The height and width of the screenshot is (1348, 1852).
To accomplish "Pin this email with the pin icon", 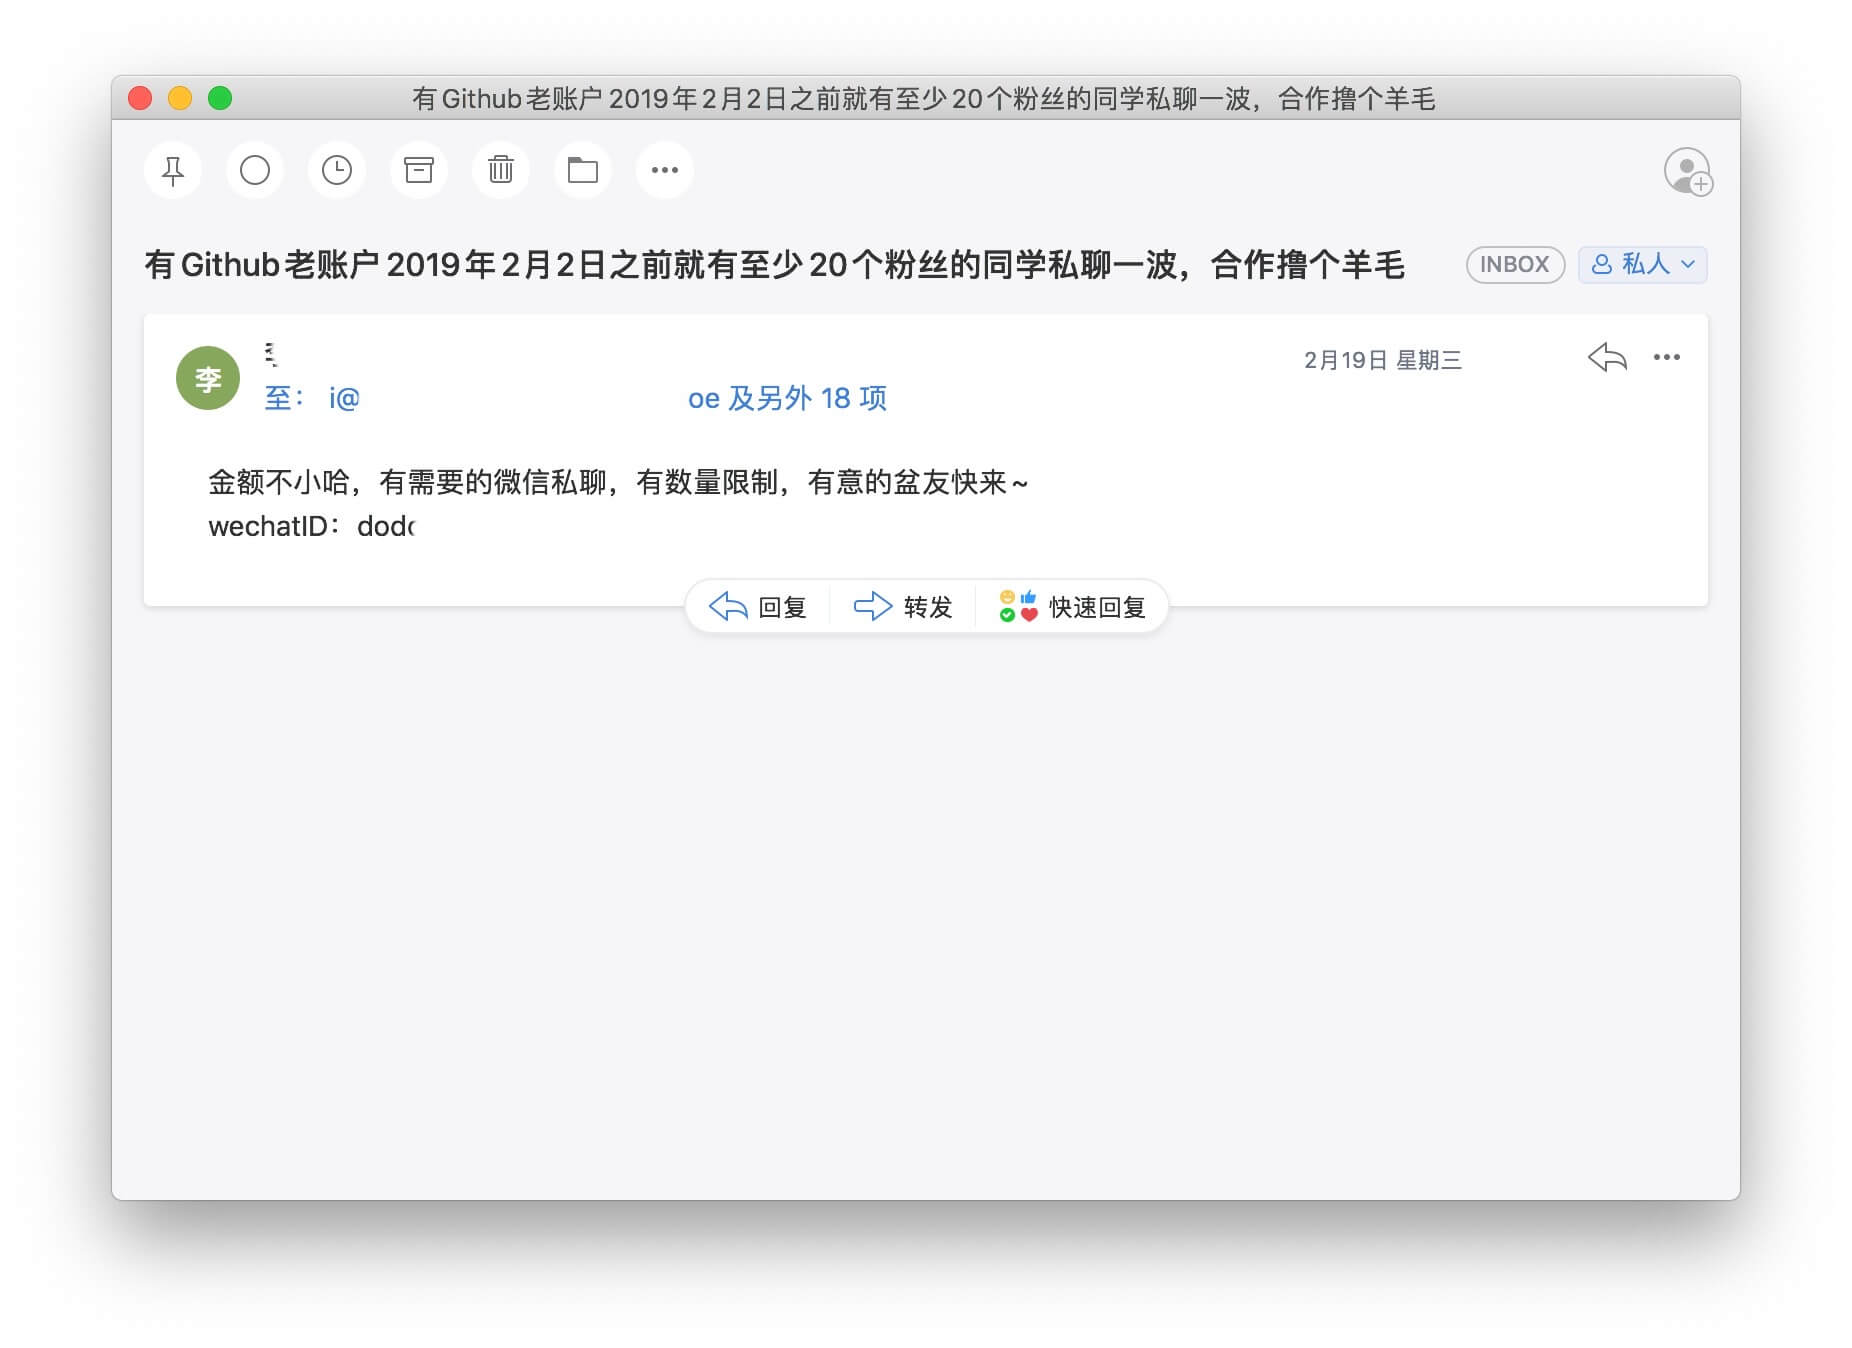I will (x=173, y=171).
